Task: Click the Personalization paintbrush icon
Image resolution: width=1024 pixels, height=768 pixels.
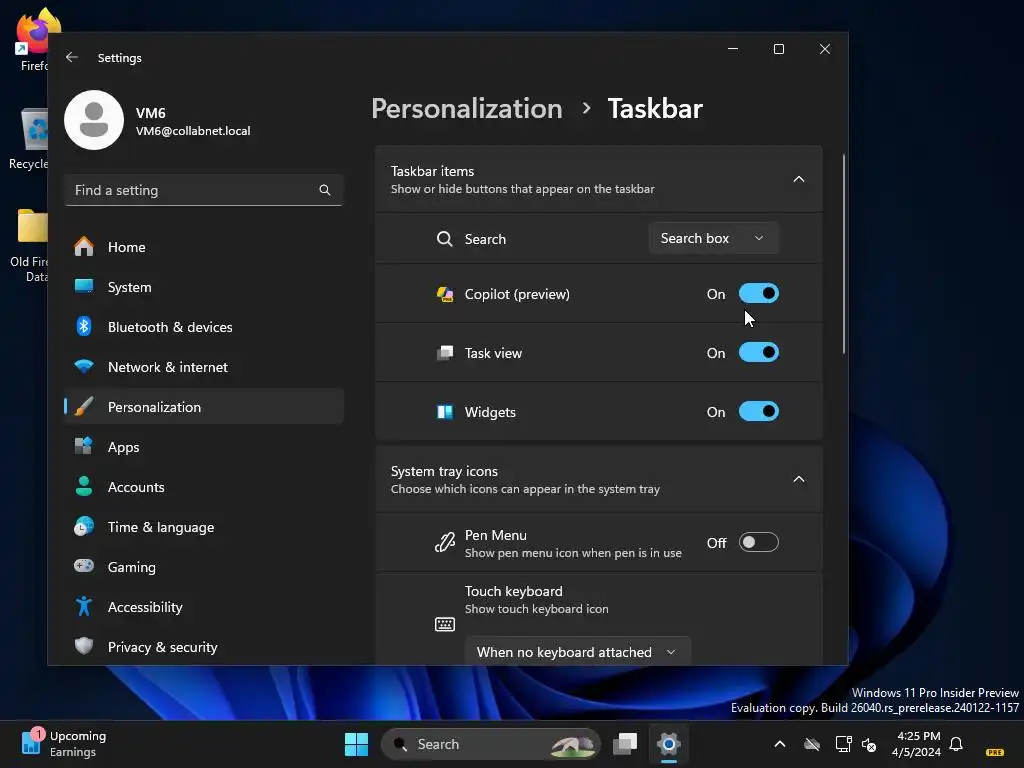Action: tap(84, 407)
